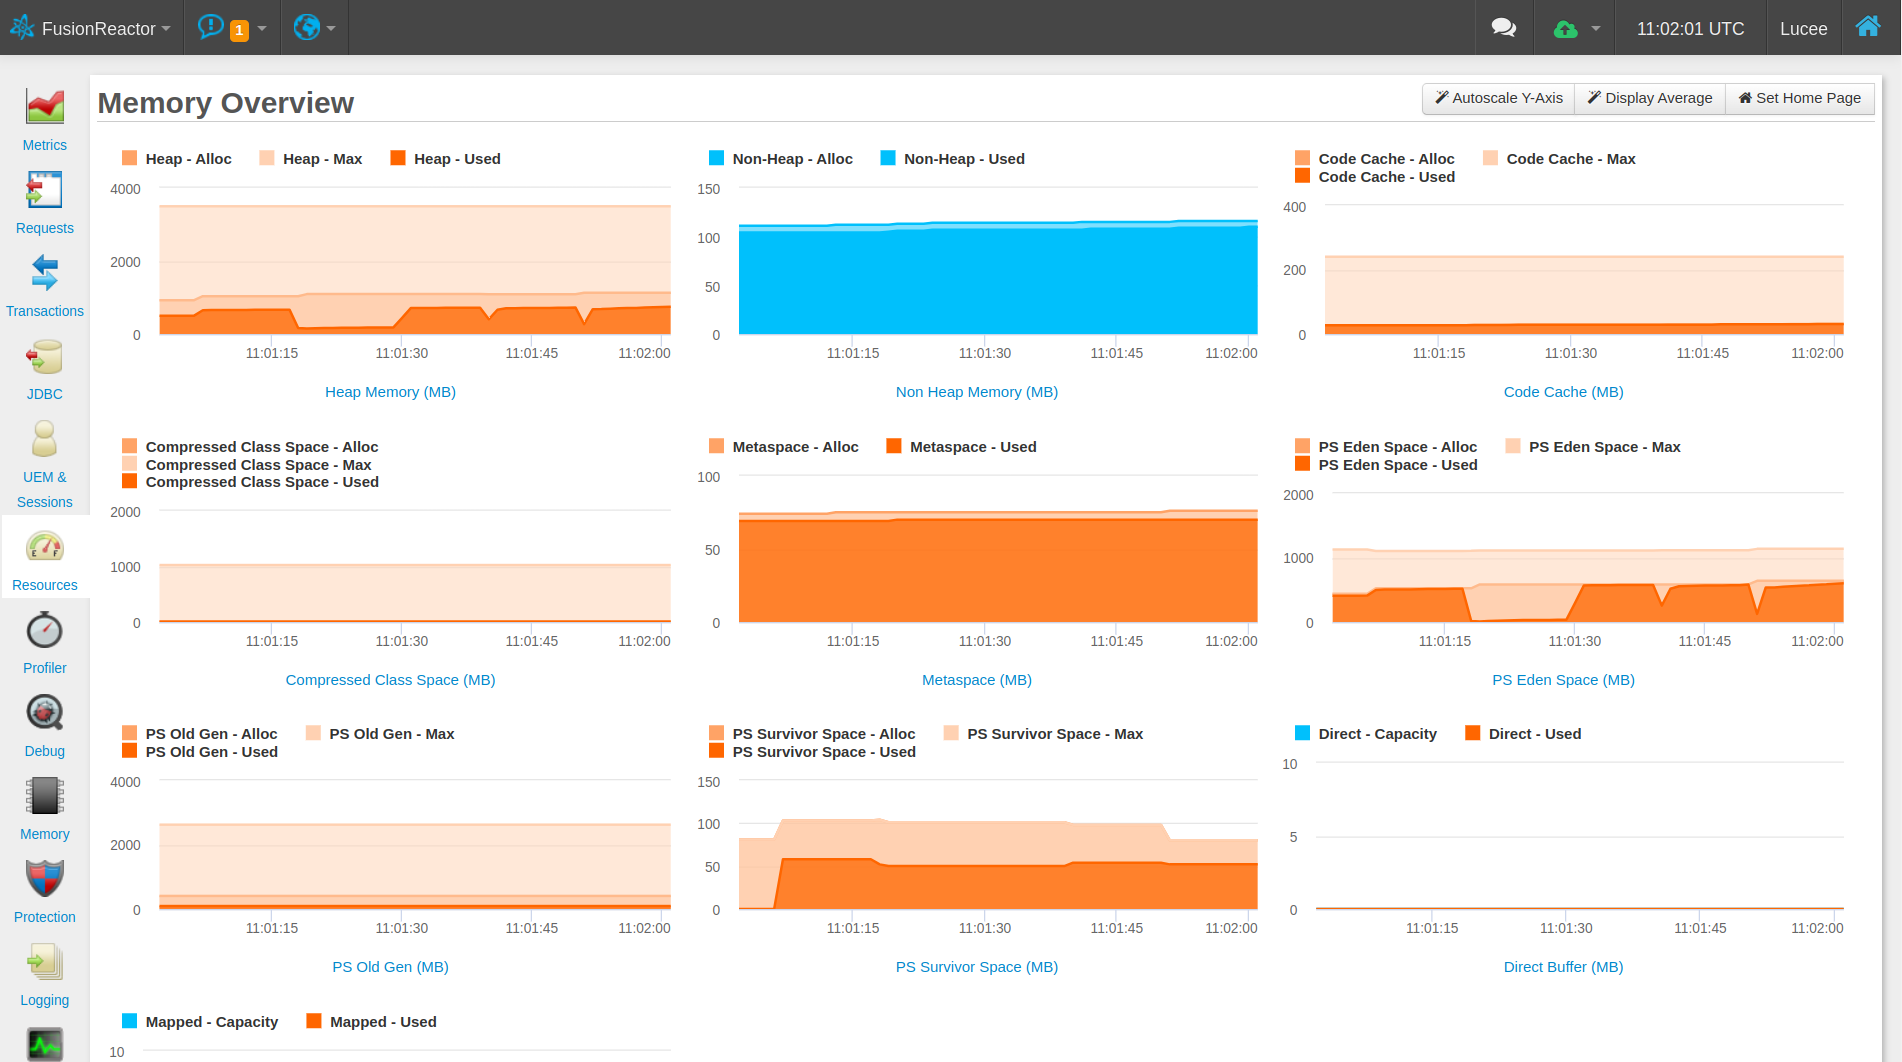Open the Metrics sidebar icon
This screenshot has width=1902, height=1062.
(x=45, y=107)
